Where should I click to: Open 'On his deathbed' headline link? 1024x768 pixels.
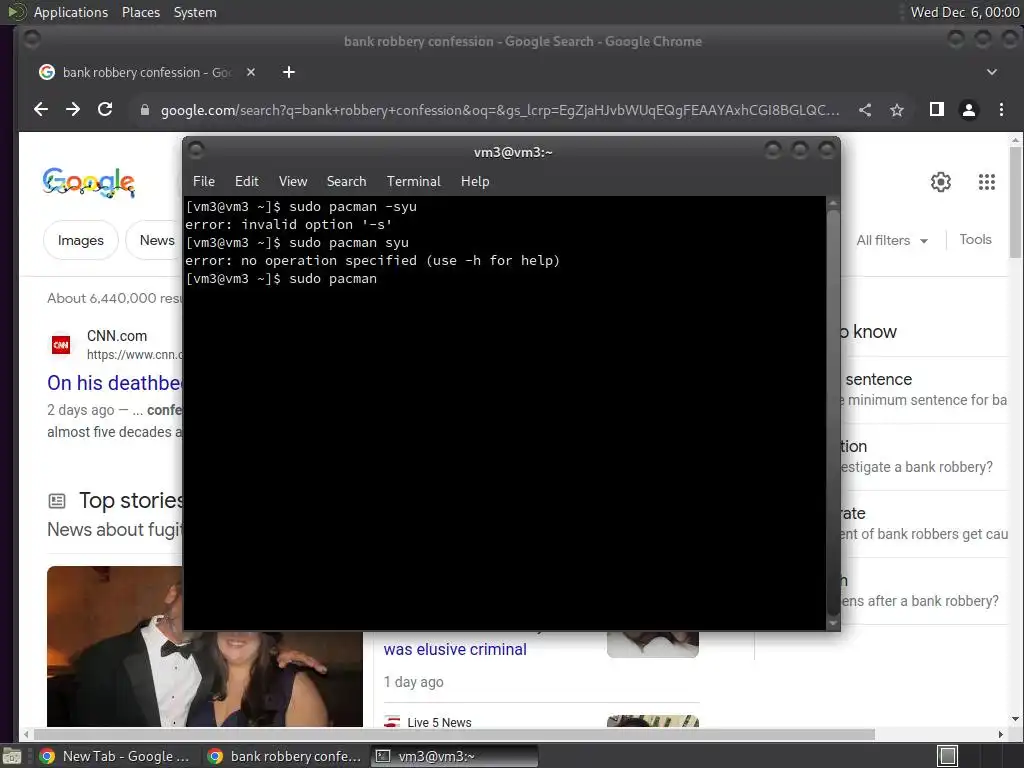(x=115, y=383)
